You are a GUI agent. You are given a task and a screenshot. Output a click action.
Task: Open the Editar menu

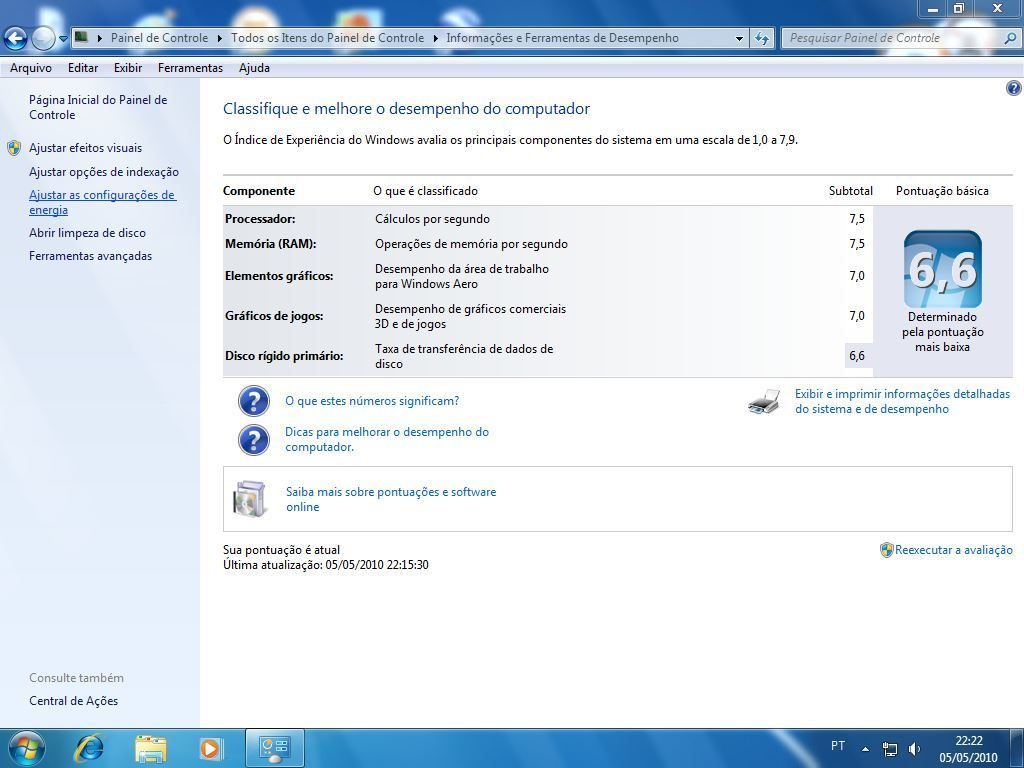[83, 68]
